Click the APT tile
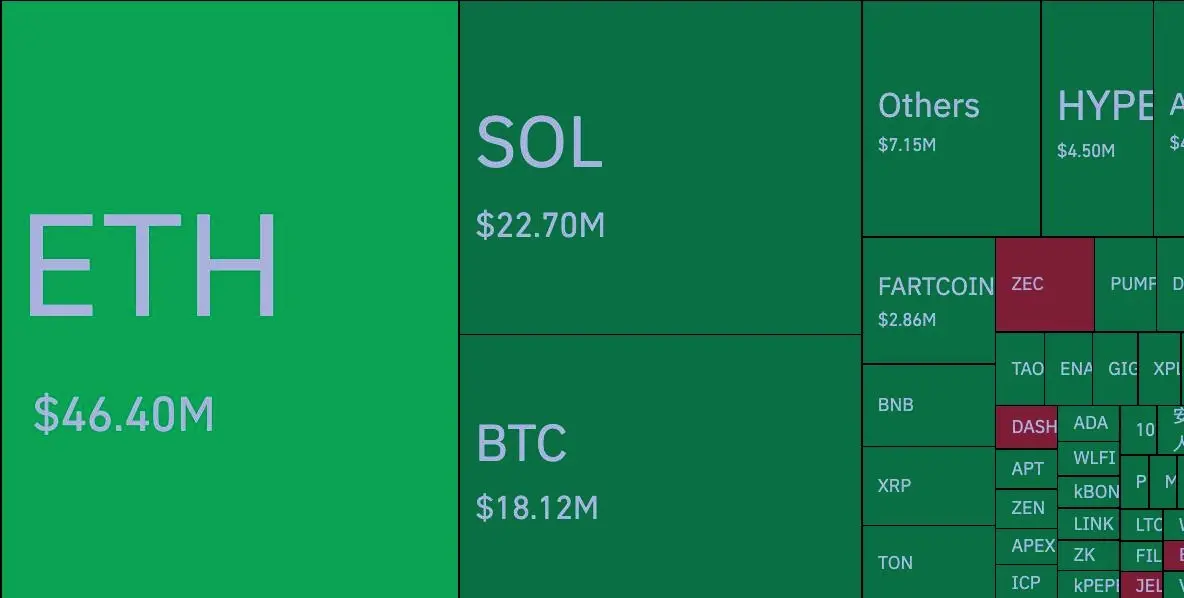This screenshot has height=598, width=1184. tap(1026, 469)
